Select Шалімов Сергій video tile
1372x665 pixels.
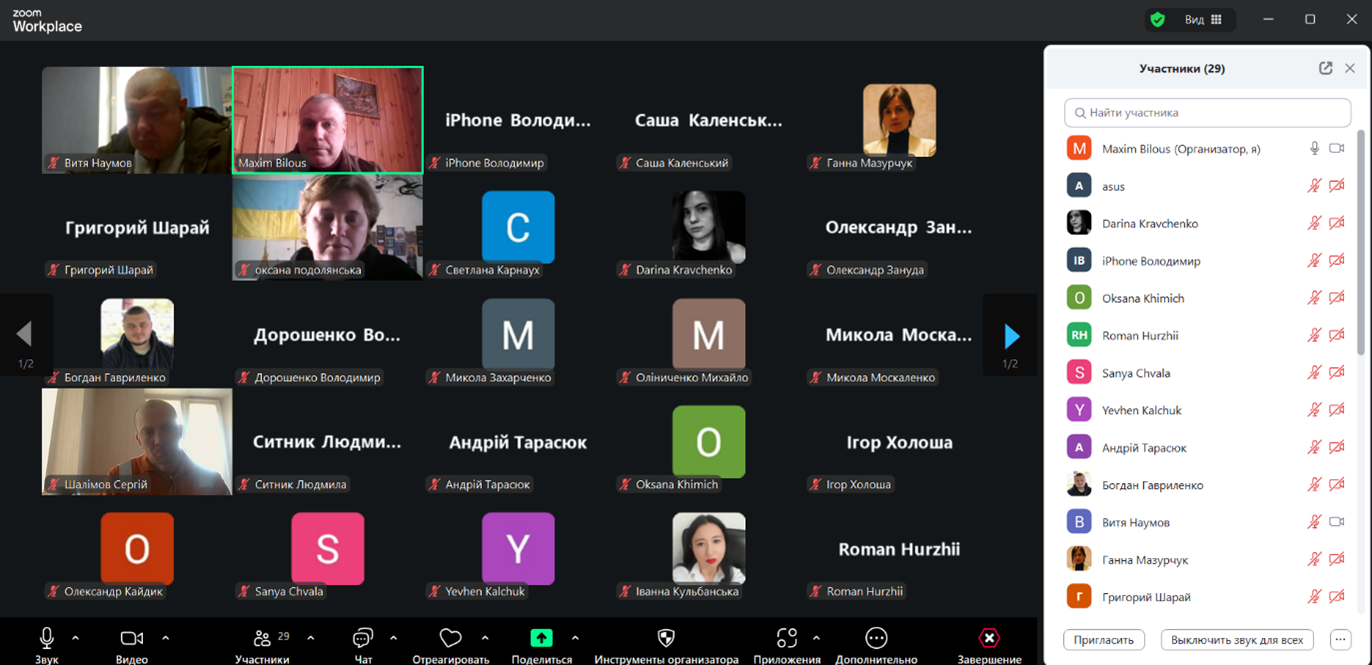pyautogui.click(x=137, y=442)
